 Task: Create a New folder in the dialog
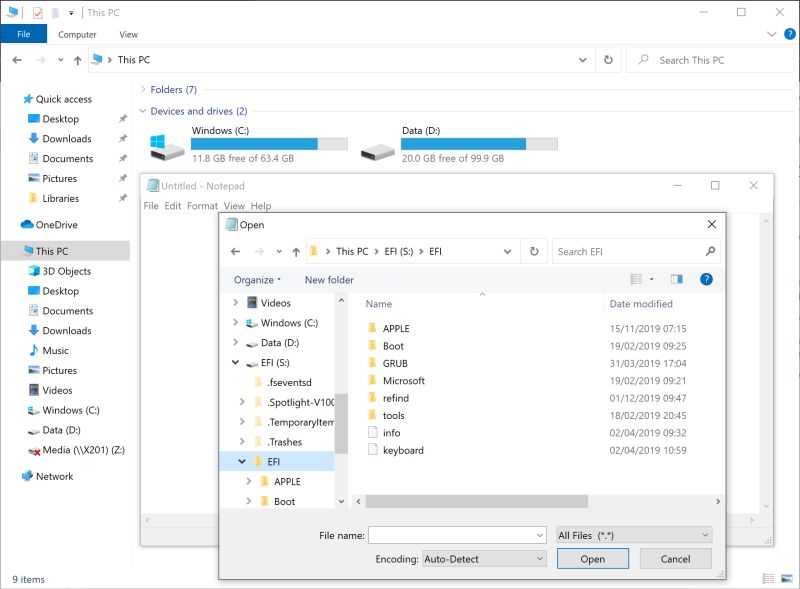pyautogui.click(x=330, y=280)
